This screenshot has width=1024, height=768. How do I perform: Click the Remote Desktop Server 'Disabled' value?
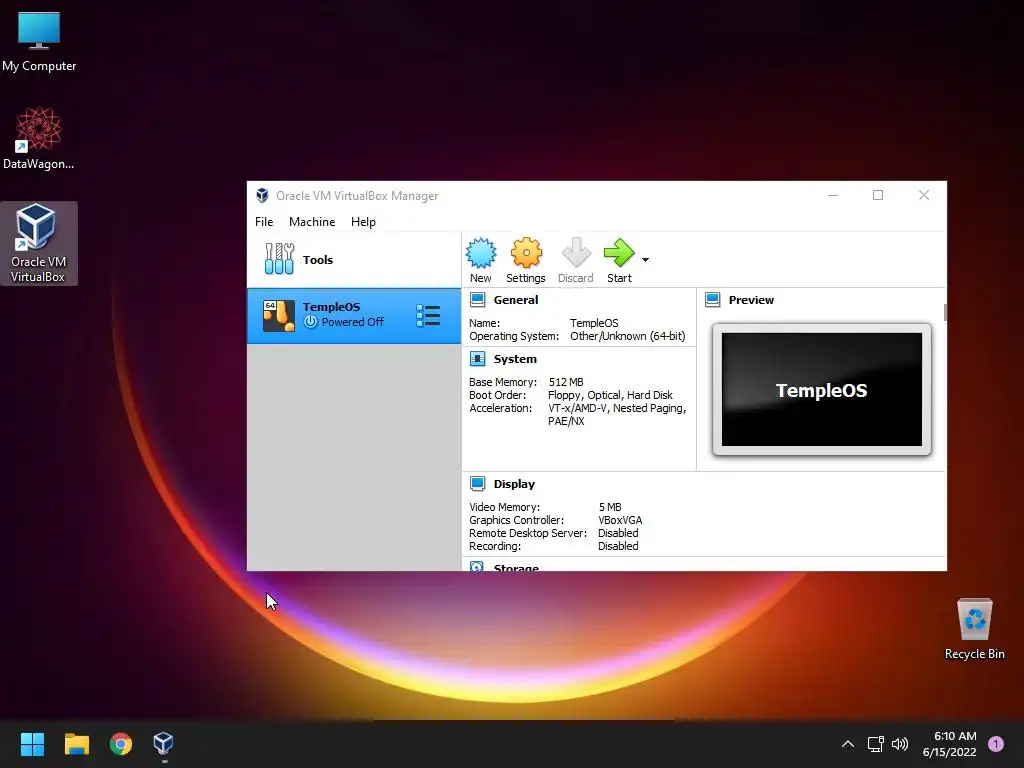(x=618, y=533)
